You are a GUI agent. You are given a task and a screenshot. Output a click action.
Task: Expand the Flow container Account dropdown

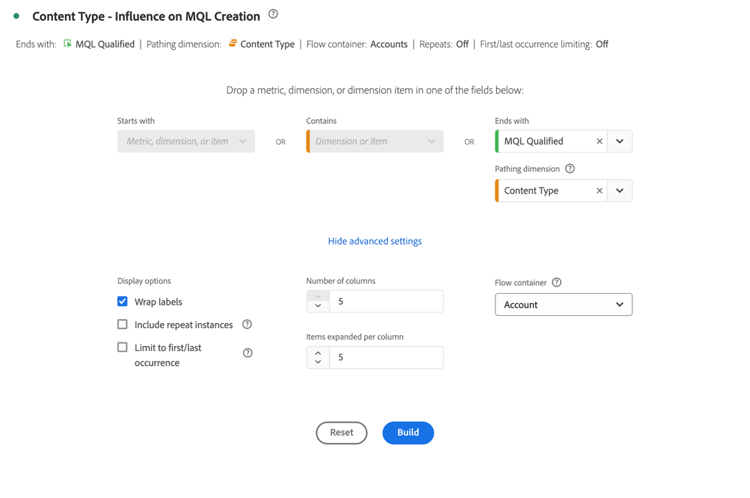pyautogui.click(x=563, y=304)
